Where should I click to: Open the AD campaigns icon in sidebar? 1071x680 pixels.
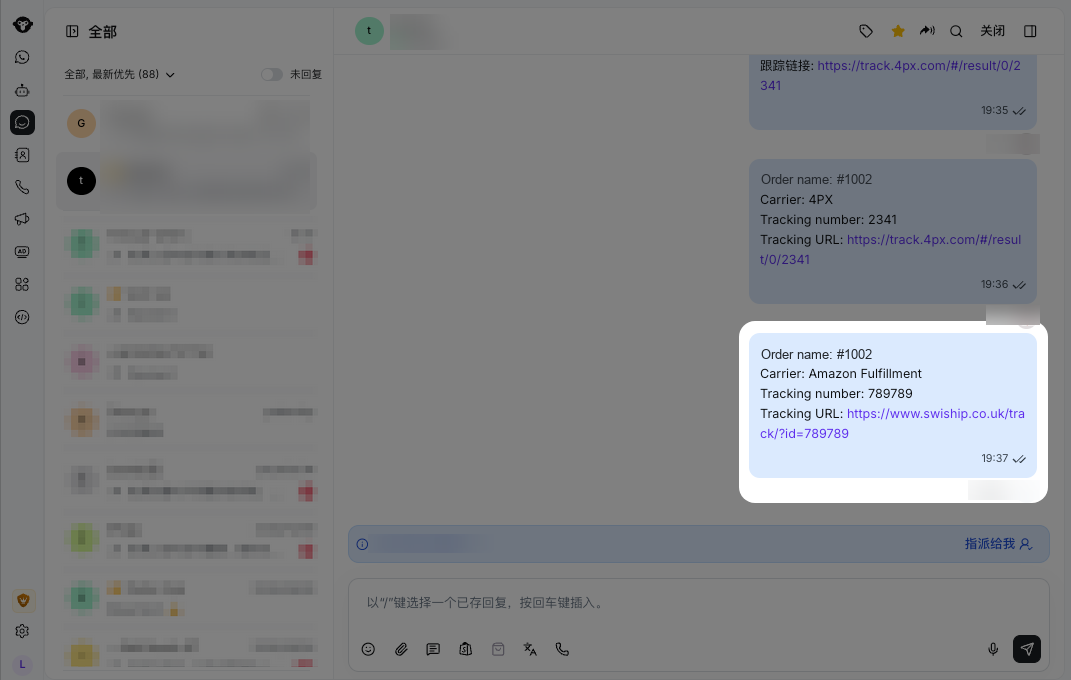click(22, 252)
